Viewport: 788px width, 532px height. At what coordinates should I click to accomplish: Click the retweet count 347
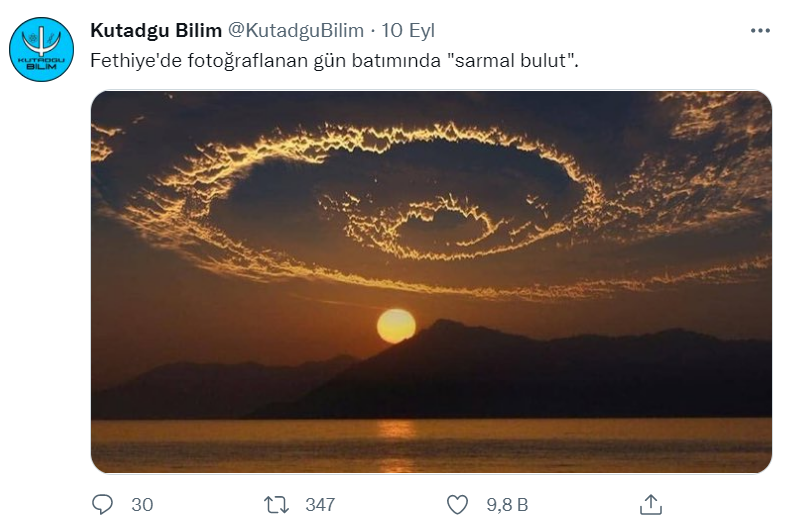tap(320, 504)
